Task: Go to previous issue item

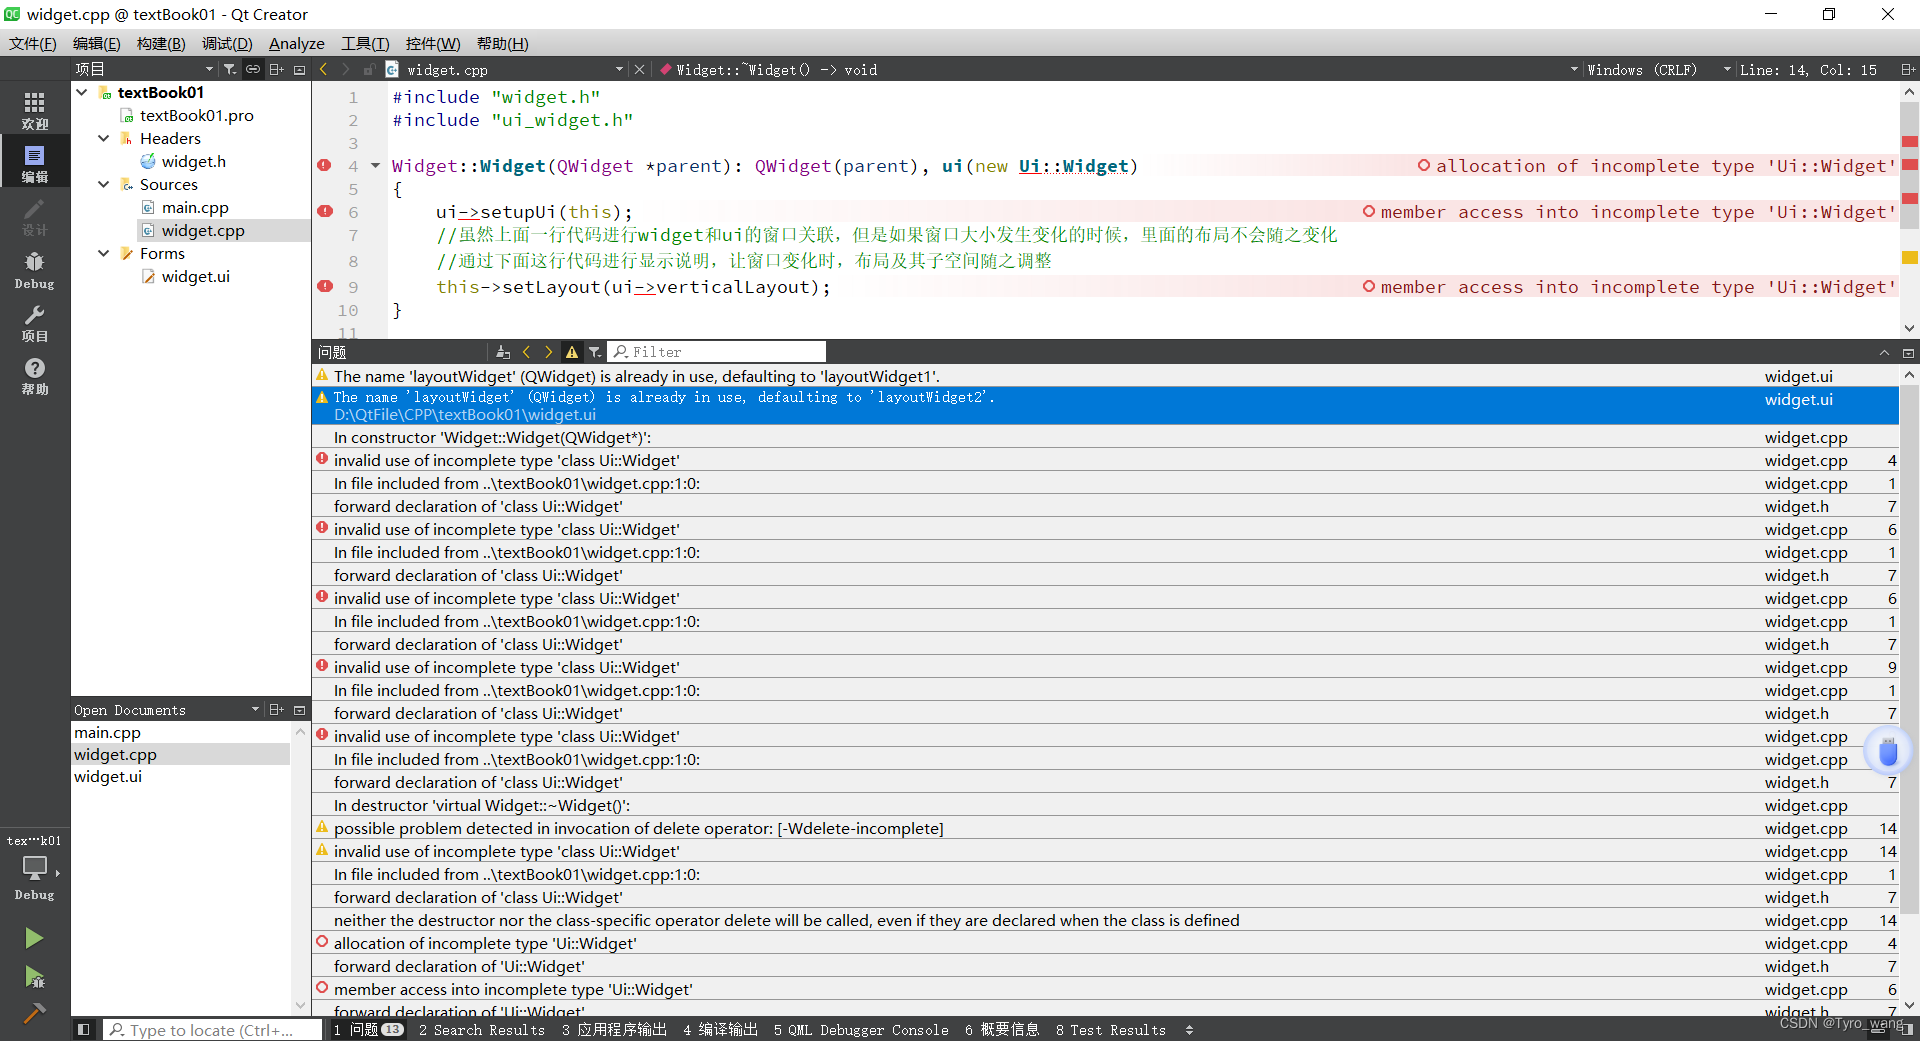Action: (526, 352)
